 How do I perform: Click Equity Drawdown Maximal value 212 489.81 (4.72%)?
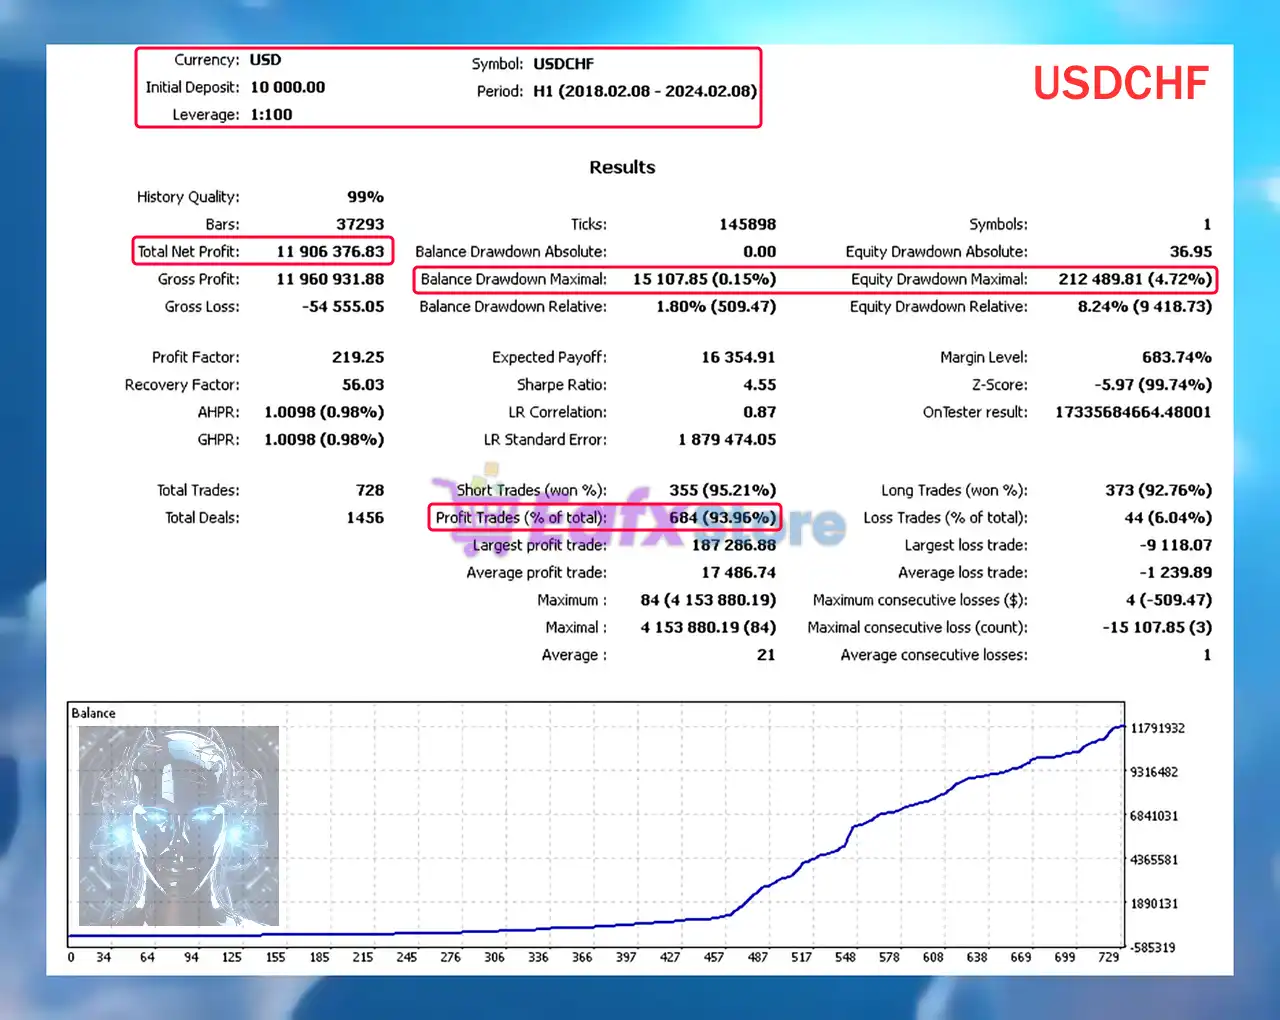[x=1135, y=279]
